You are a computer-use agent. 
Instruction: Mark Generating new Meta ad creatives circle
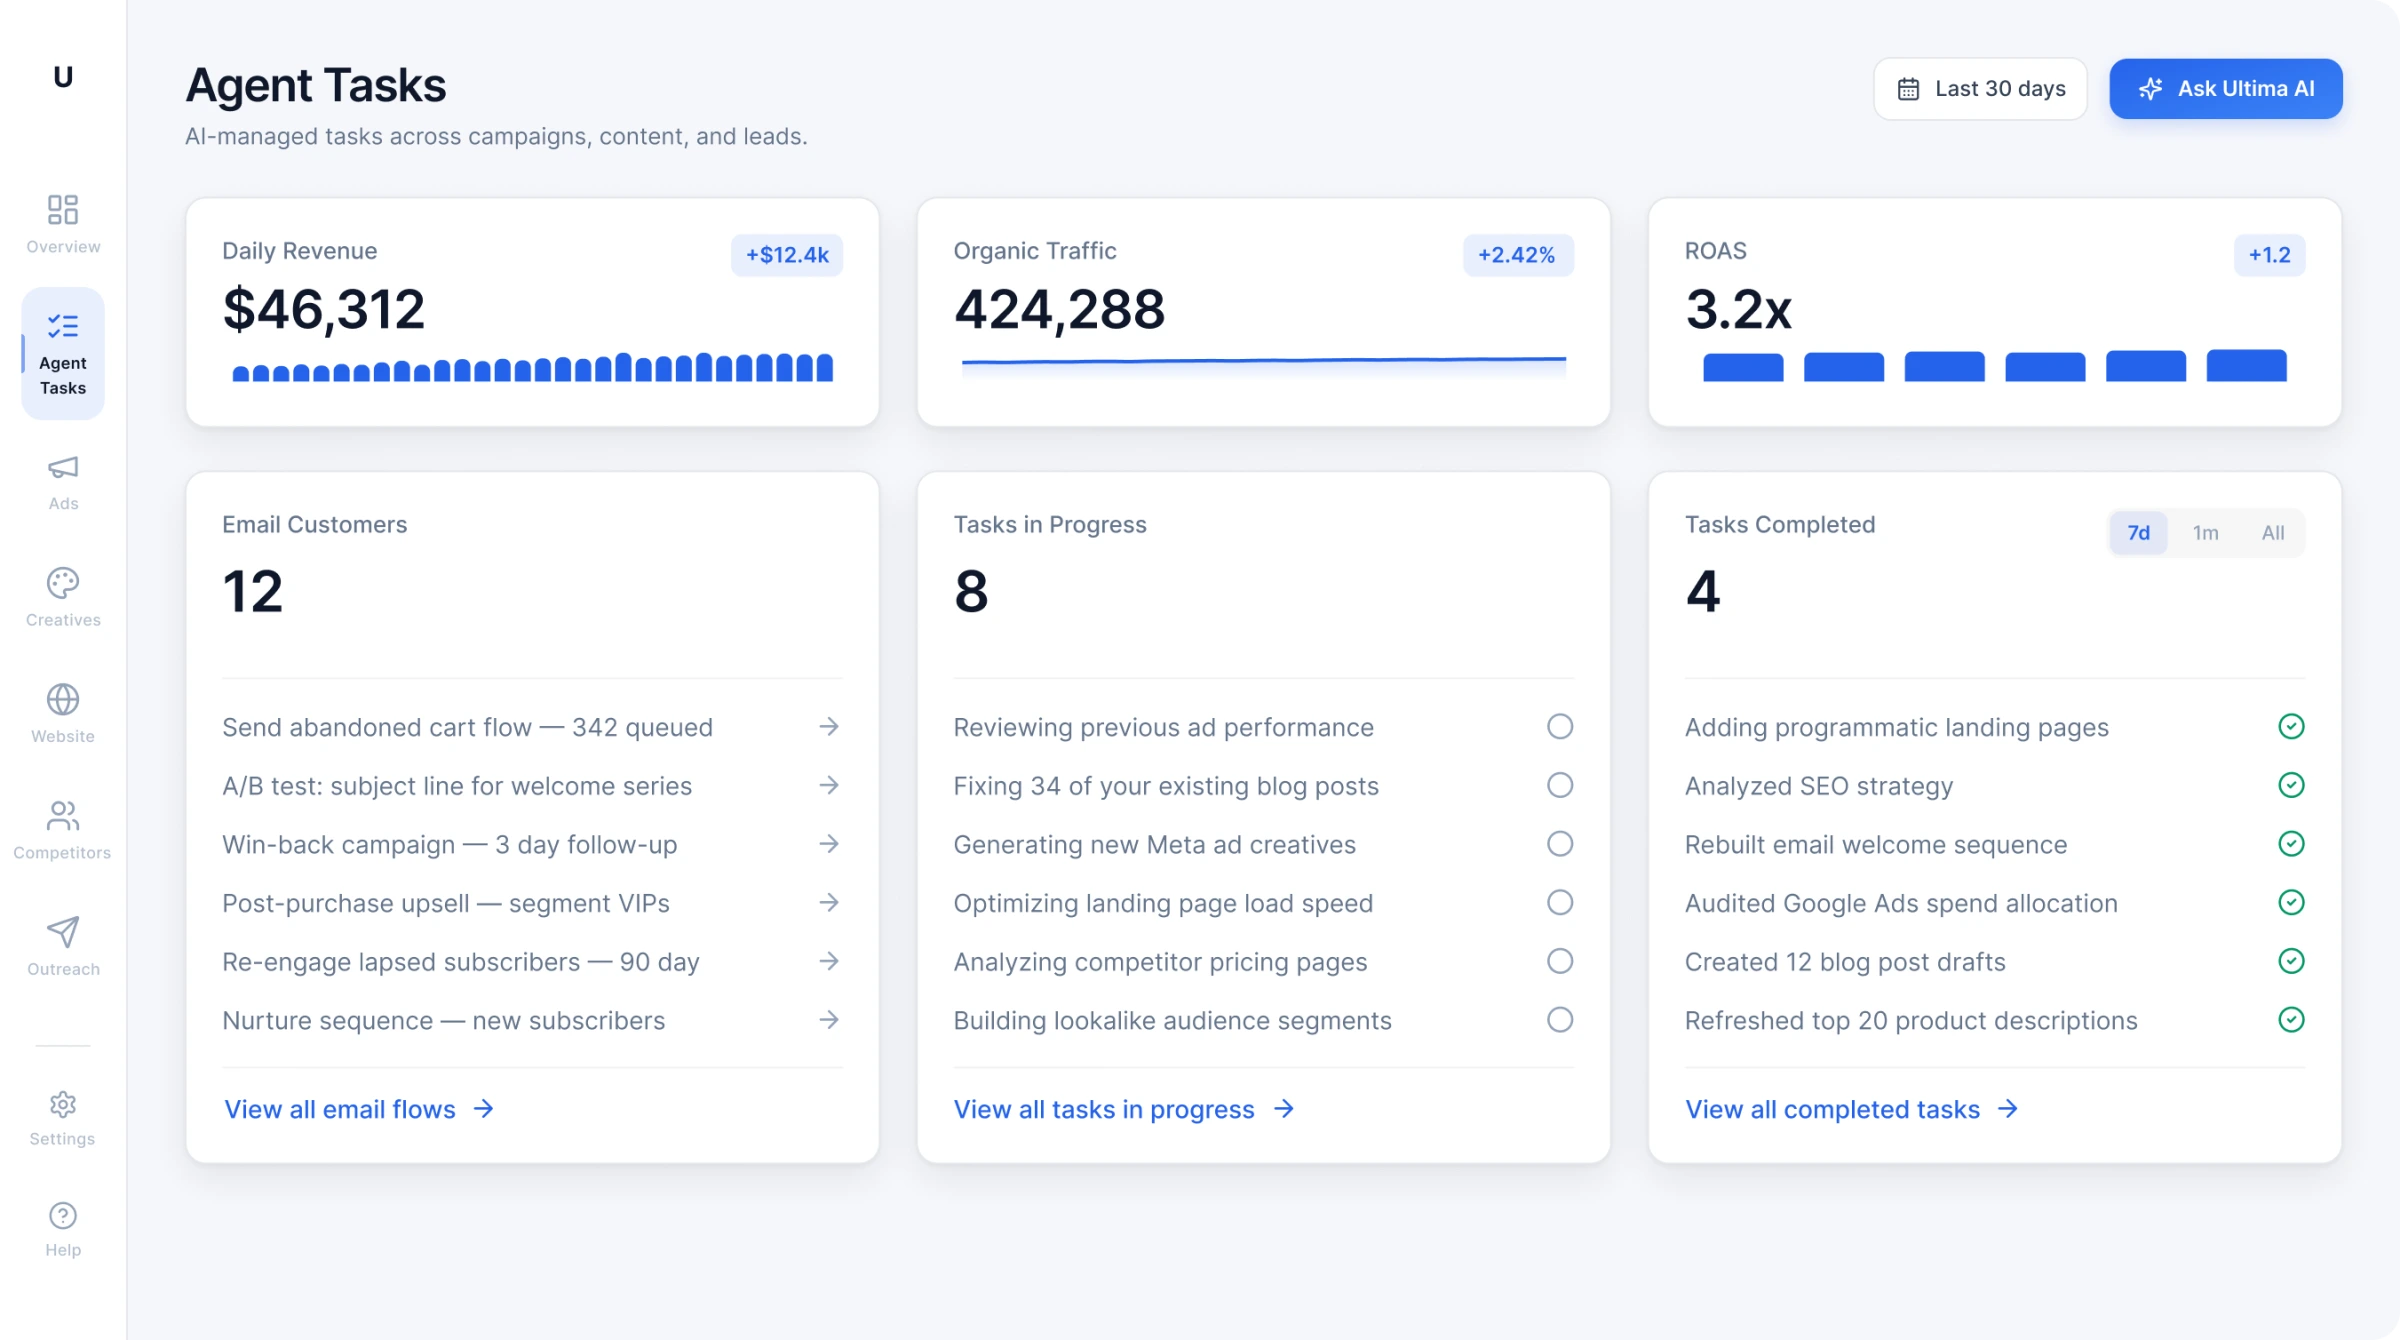click(x=1560, y=844)
